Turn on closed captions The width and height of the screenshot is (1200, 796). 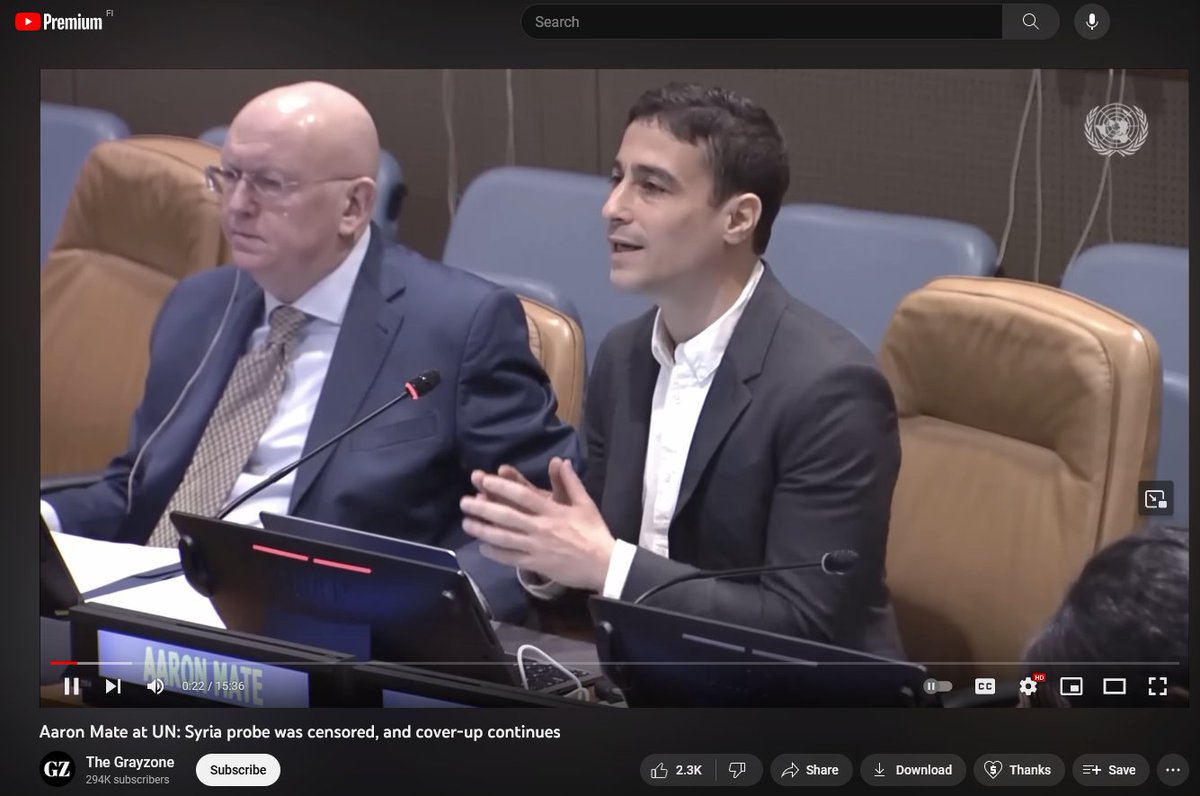tap(985, 686)
